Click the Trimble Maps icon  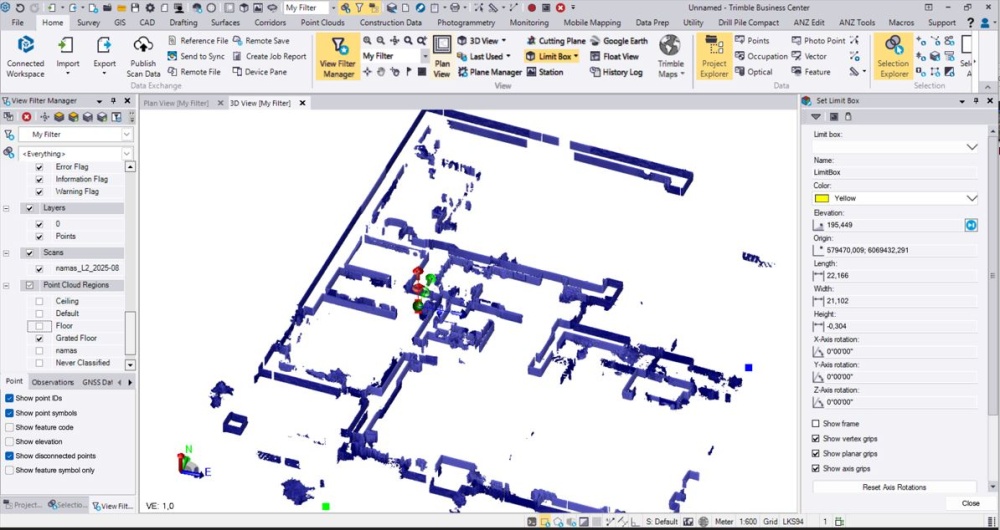pos(669,57)
